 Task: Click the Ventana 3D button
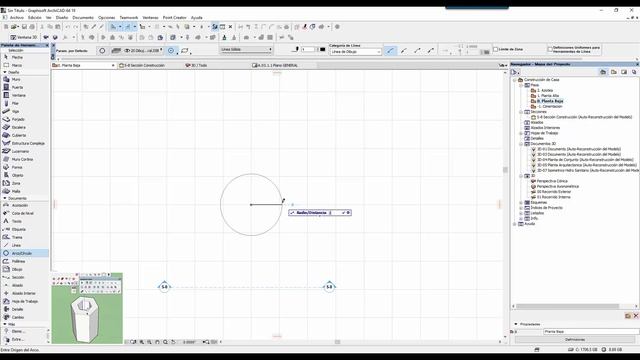point(24,37)
